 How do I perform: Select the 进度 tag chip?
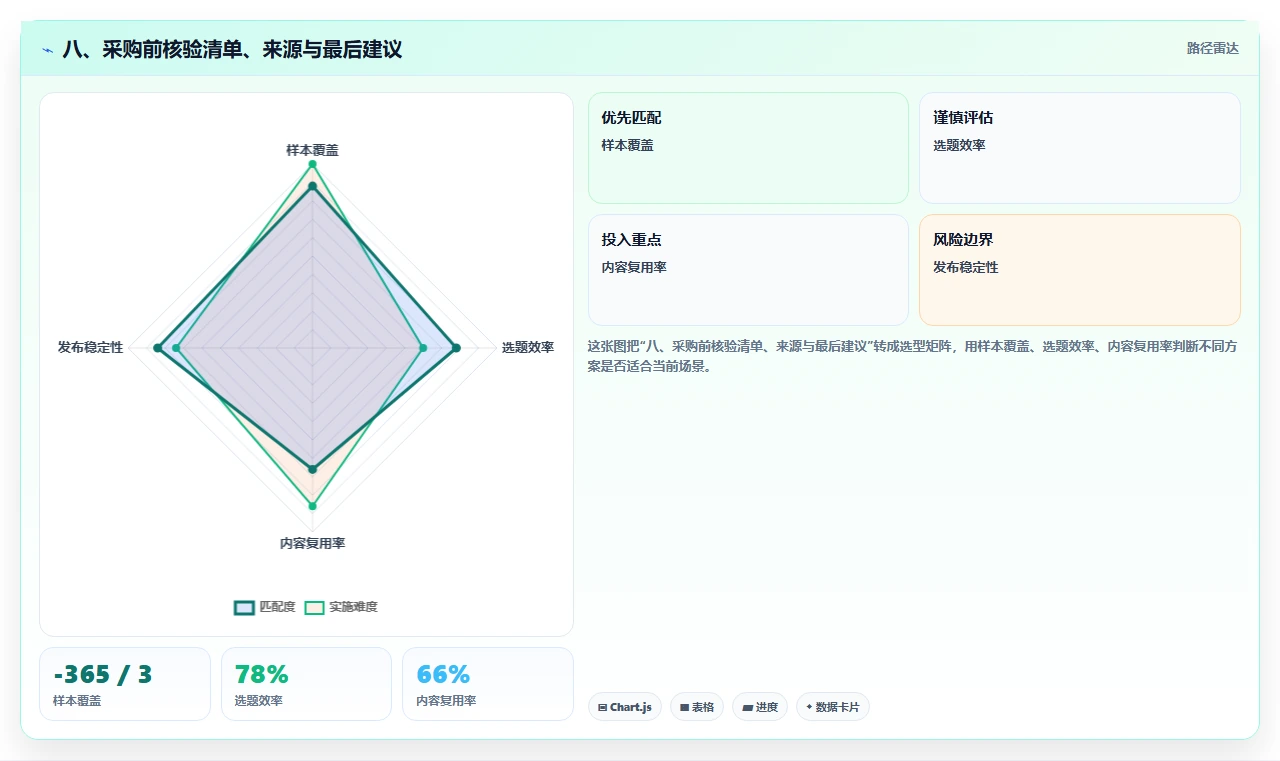coord(760,707)
